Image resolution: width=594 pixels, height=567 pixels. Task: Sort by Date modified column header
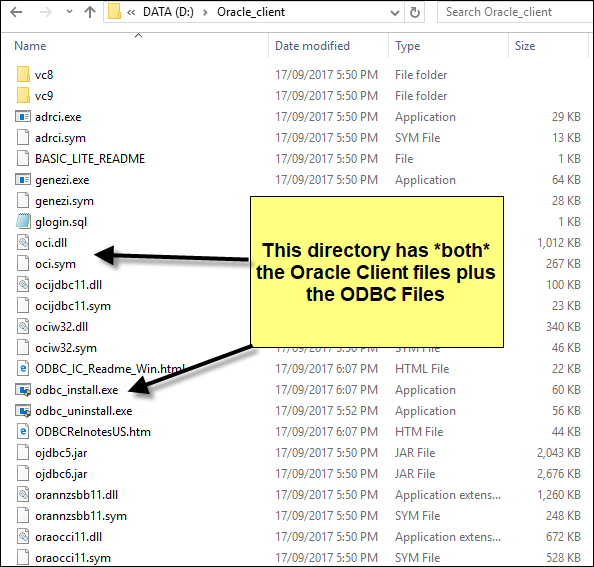(x=312, y=46)
